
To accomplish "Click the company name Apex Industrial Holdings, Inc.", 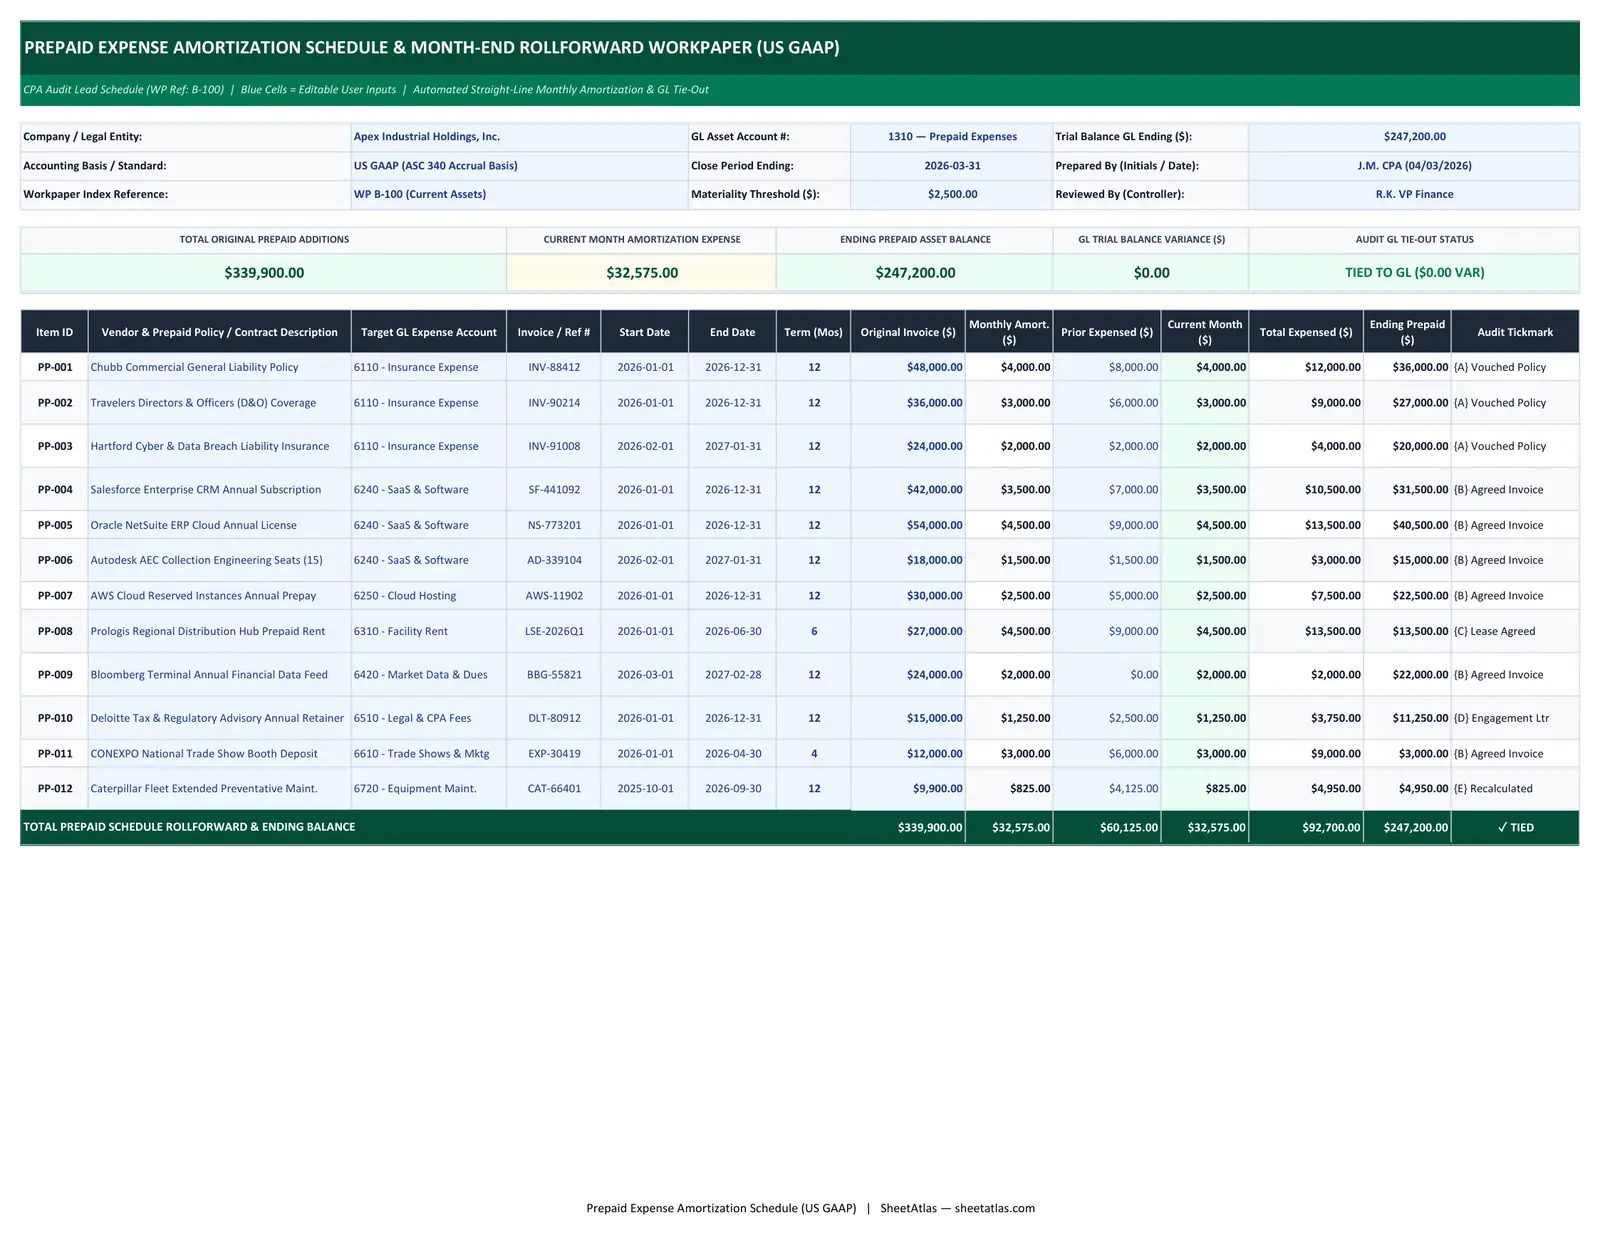I will point(427,137).
